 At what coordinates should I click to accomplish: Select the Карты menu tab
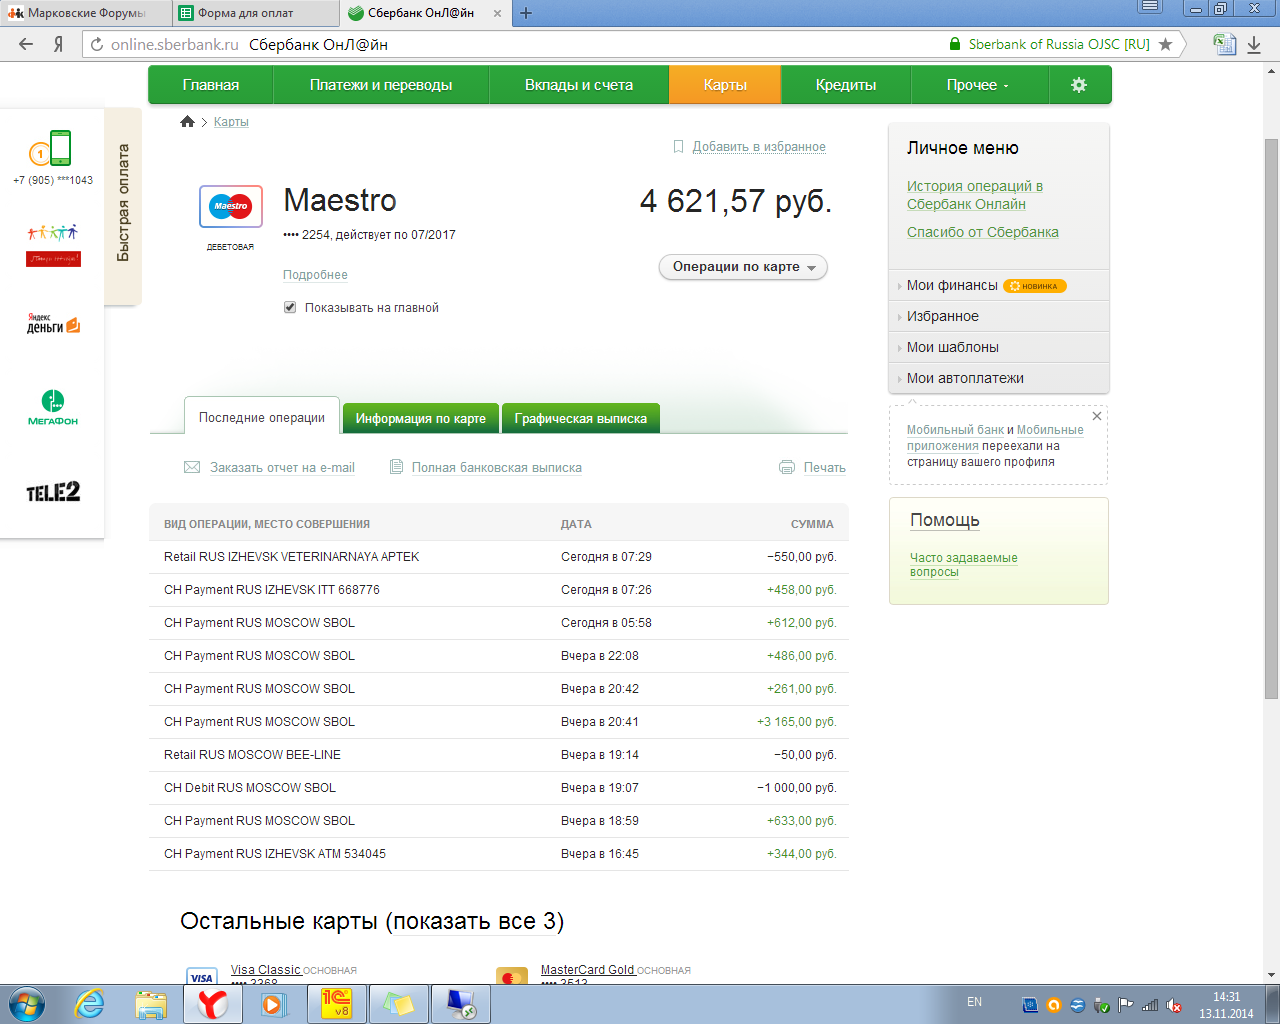[725, 85]
